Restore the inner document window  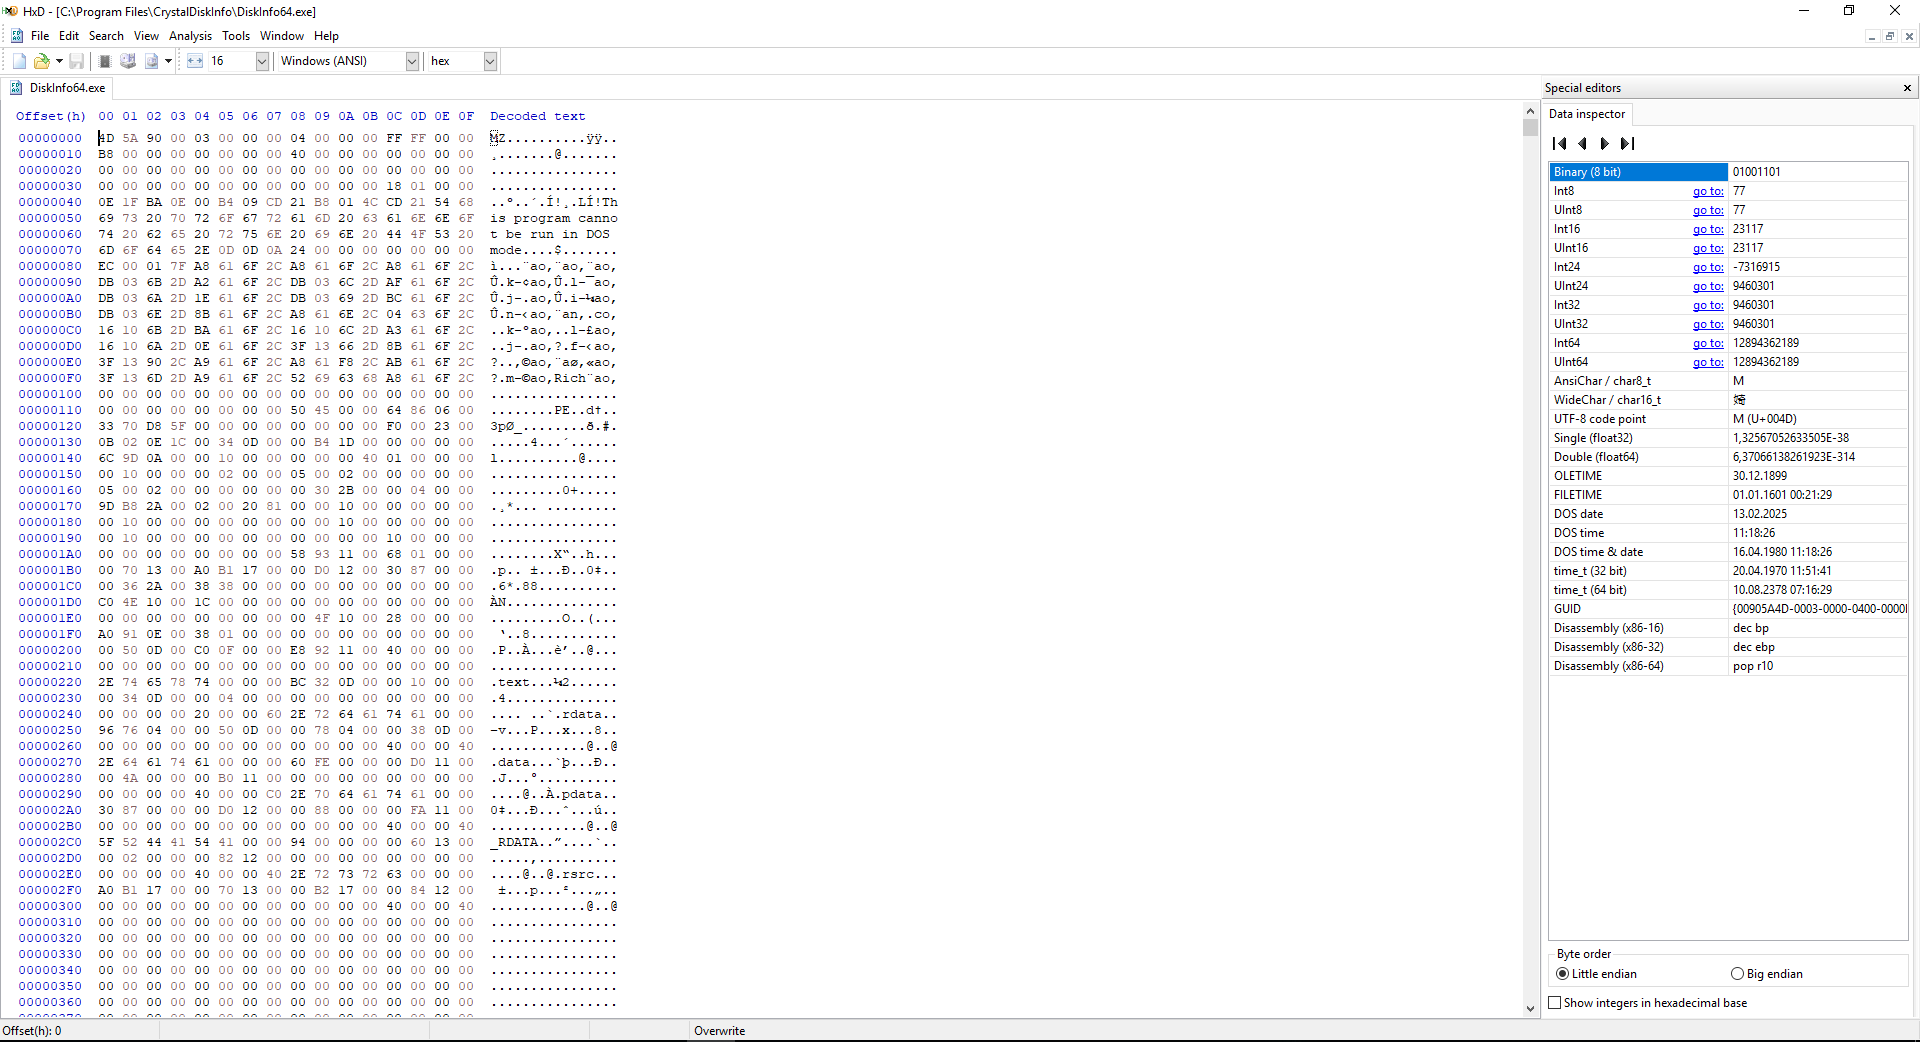[x=1890, y=36]
